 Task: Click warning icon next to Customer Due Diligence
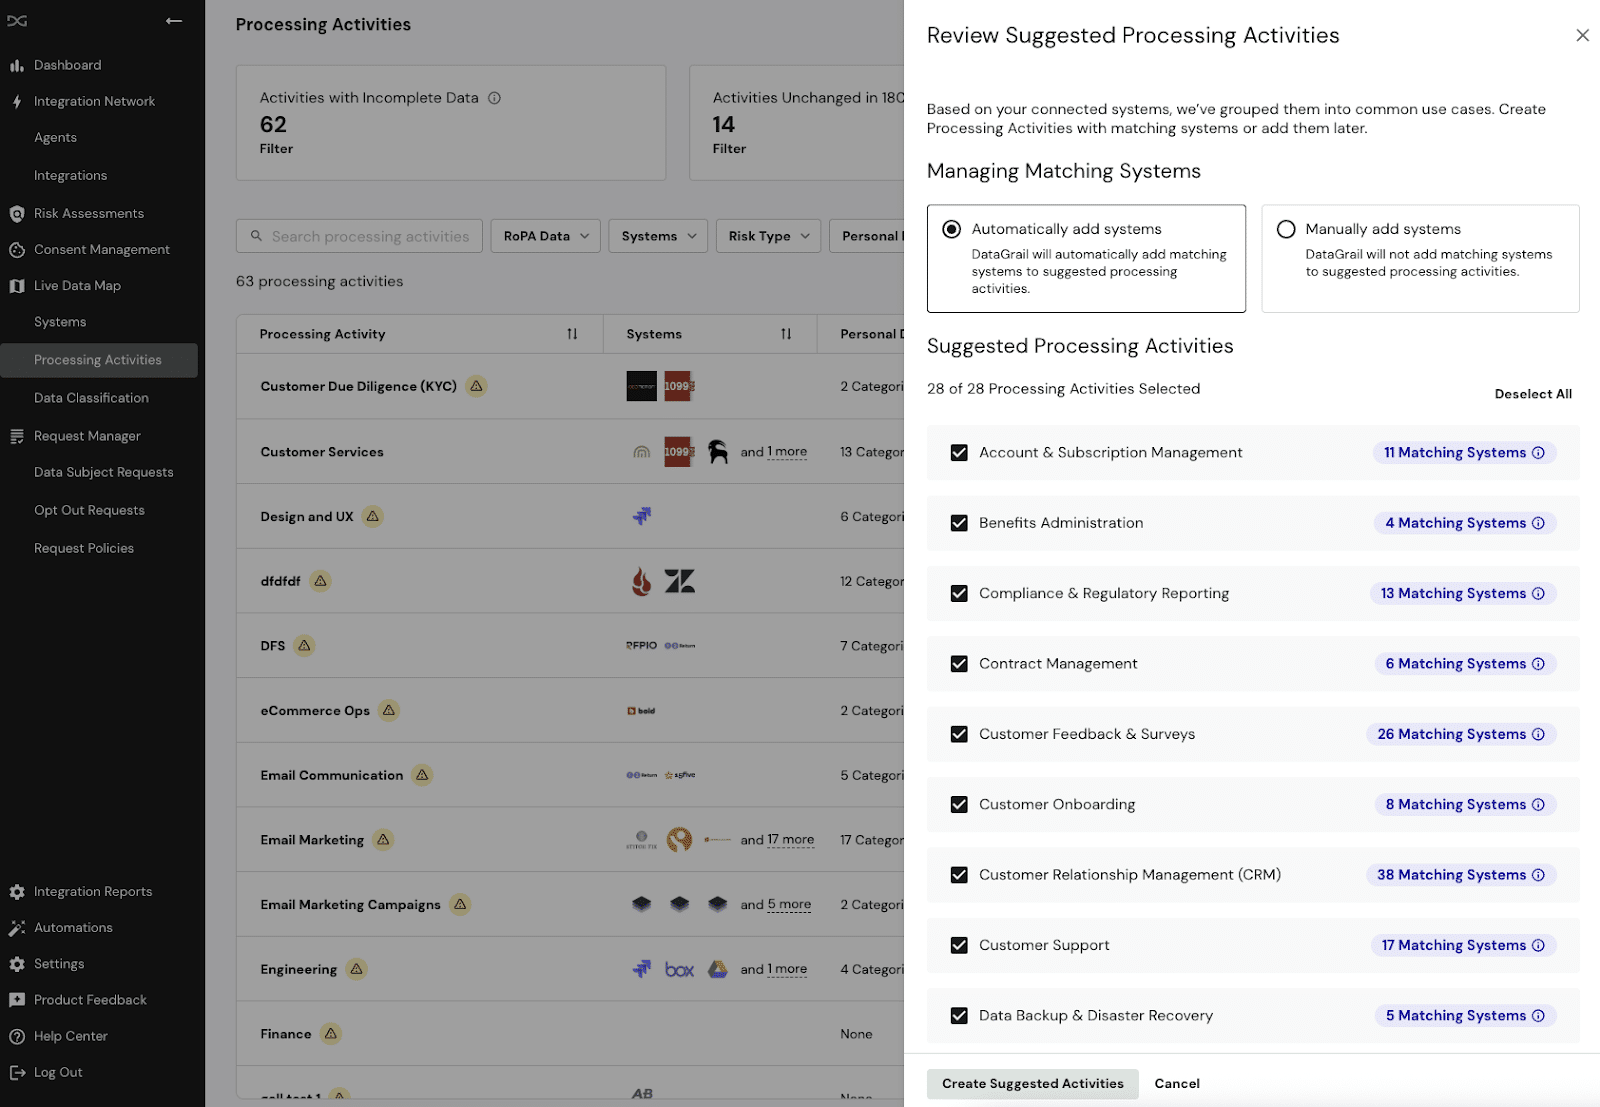(x=477, y=386)
